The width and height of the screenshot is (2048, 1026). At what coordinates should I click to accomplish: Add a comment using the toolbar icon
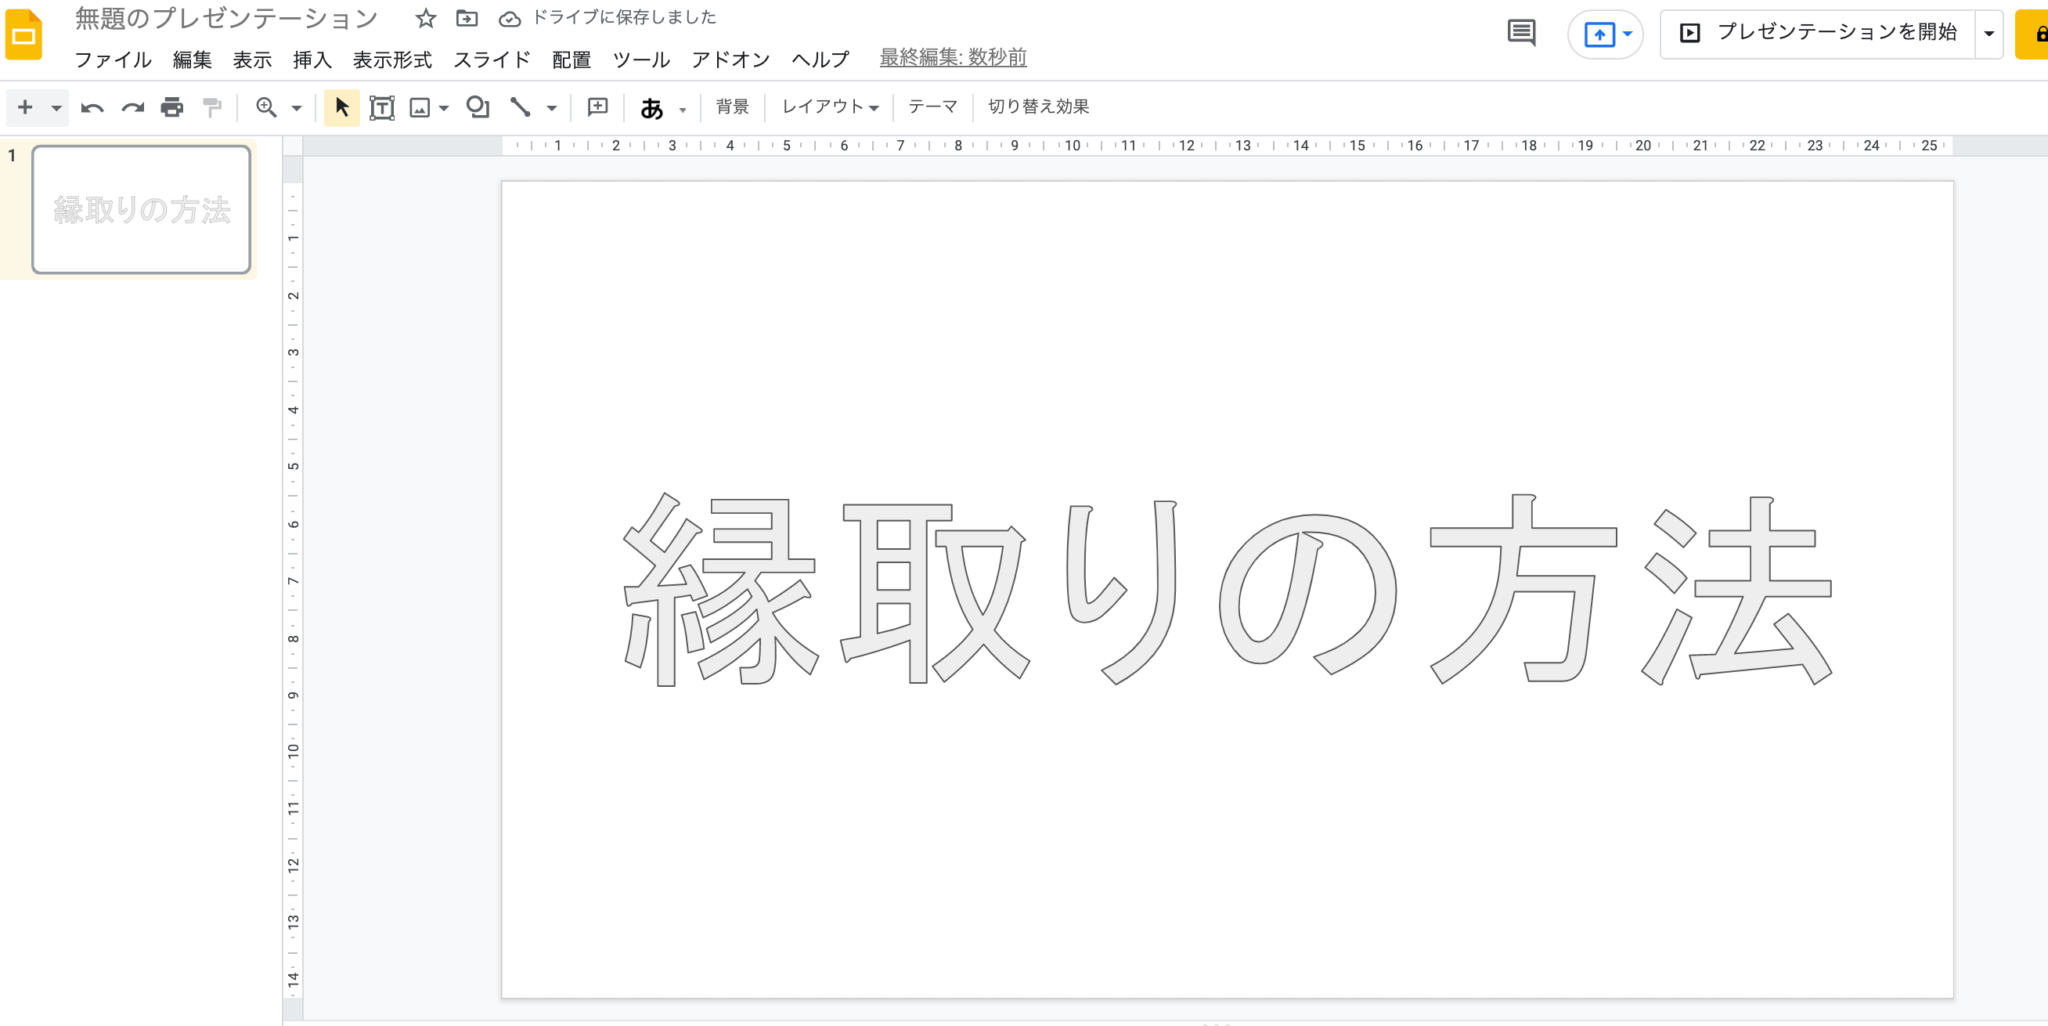598,108
